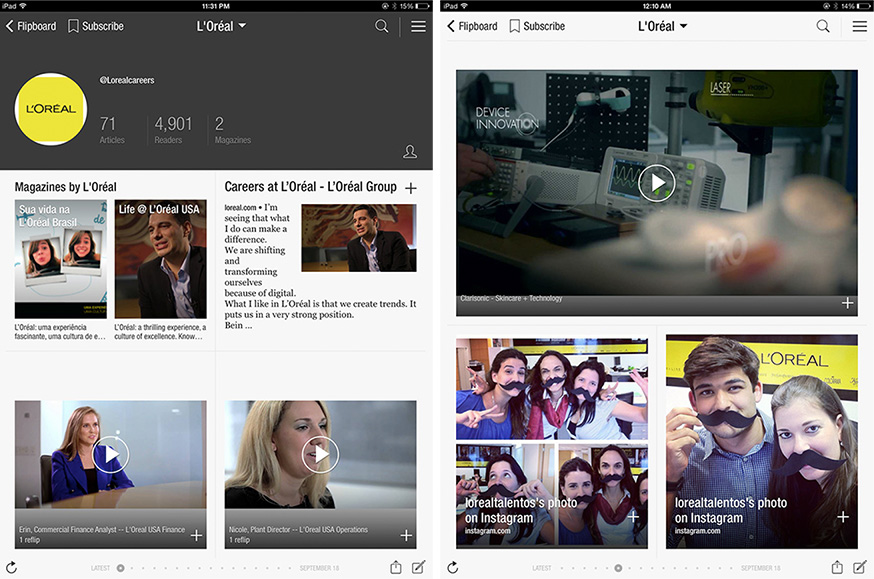Open hamburger menu in the right screen header

(x=859, y=26)
